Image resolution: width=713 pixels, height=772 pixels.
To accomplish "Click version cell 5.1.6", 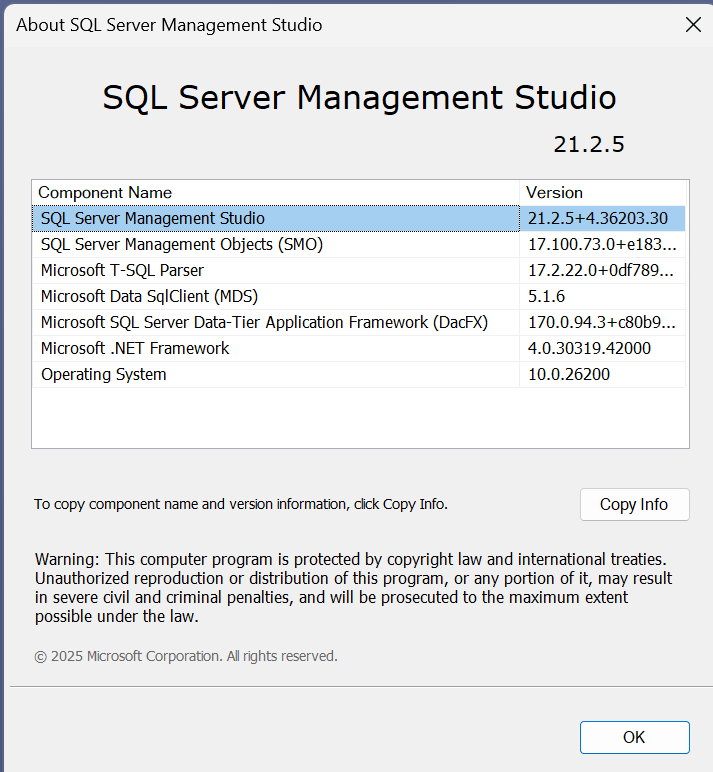I will pyautogui.click(x=602, y=296).
